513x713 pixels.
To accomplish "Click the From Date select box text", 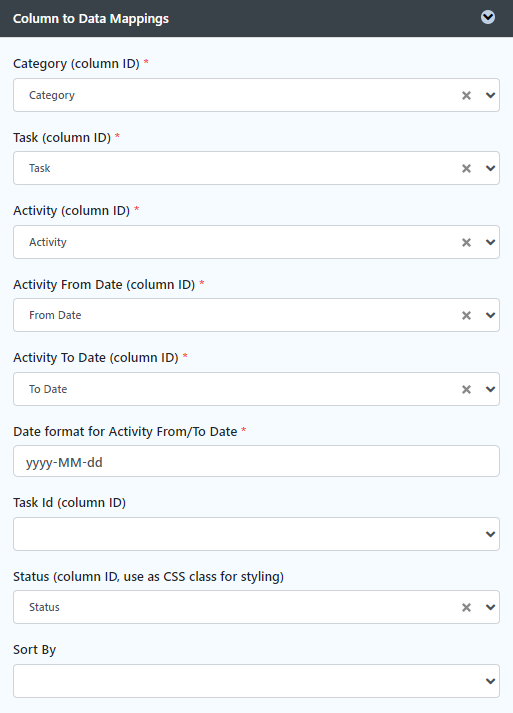I will pos(55,315).
